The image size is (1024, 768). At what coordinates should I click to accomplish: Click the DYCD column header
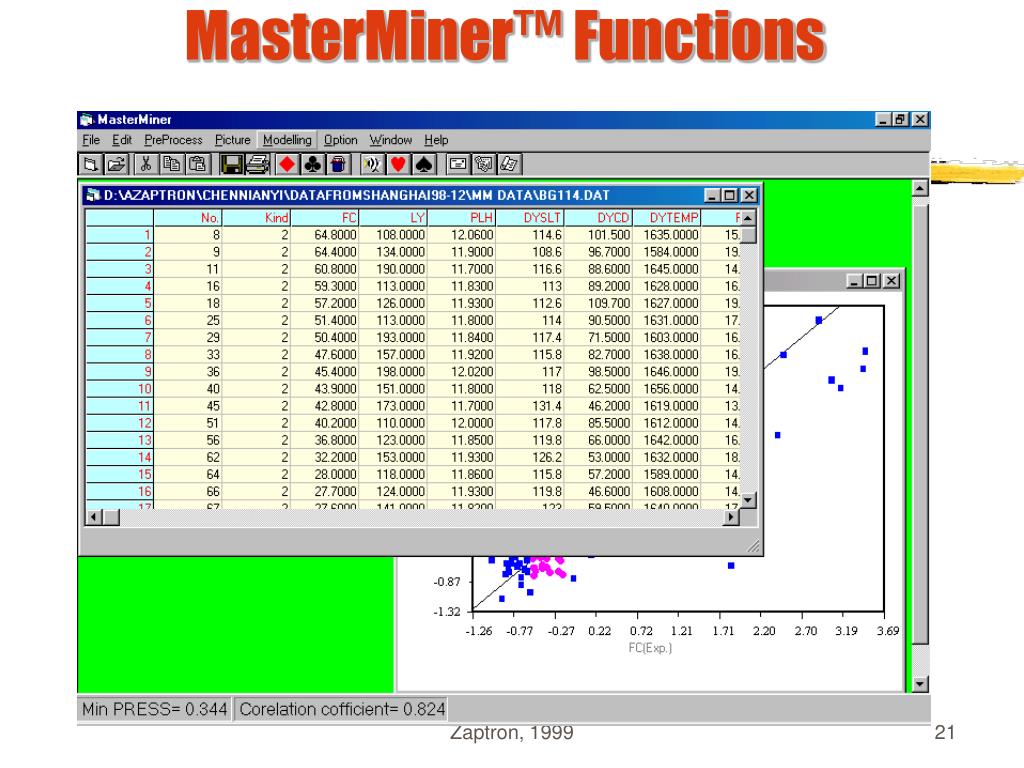tap(598, 217)
